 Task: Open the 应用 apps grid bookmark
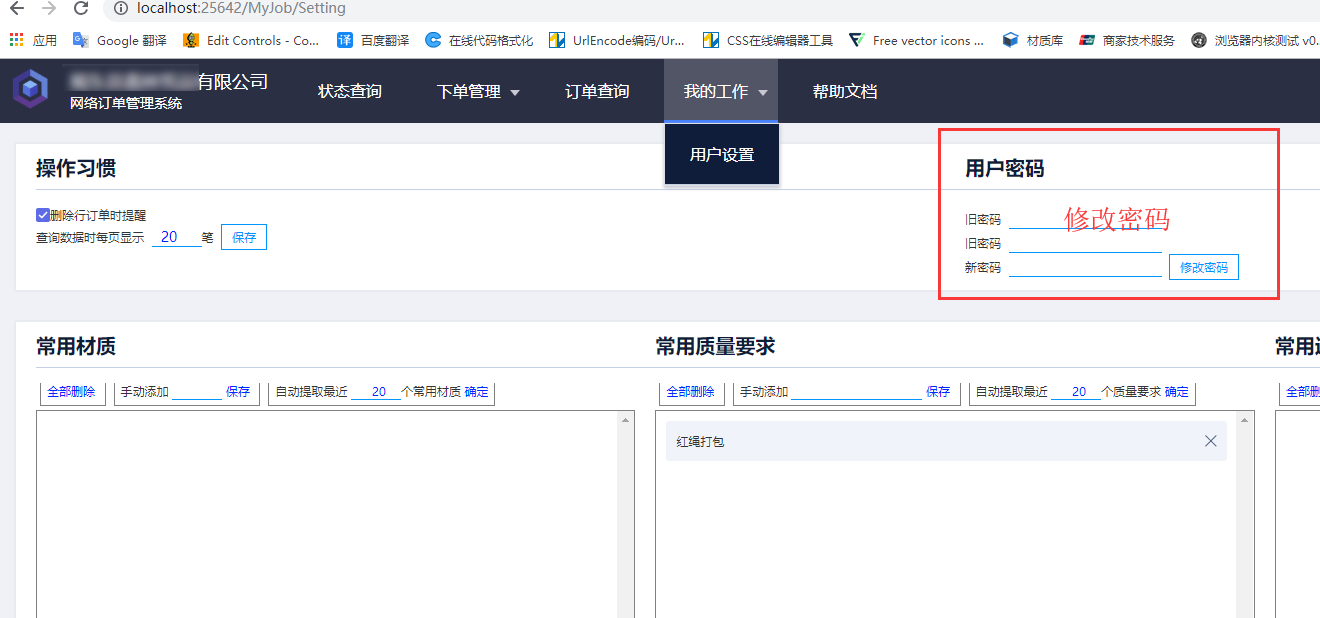tap(33, 41)
